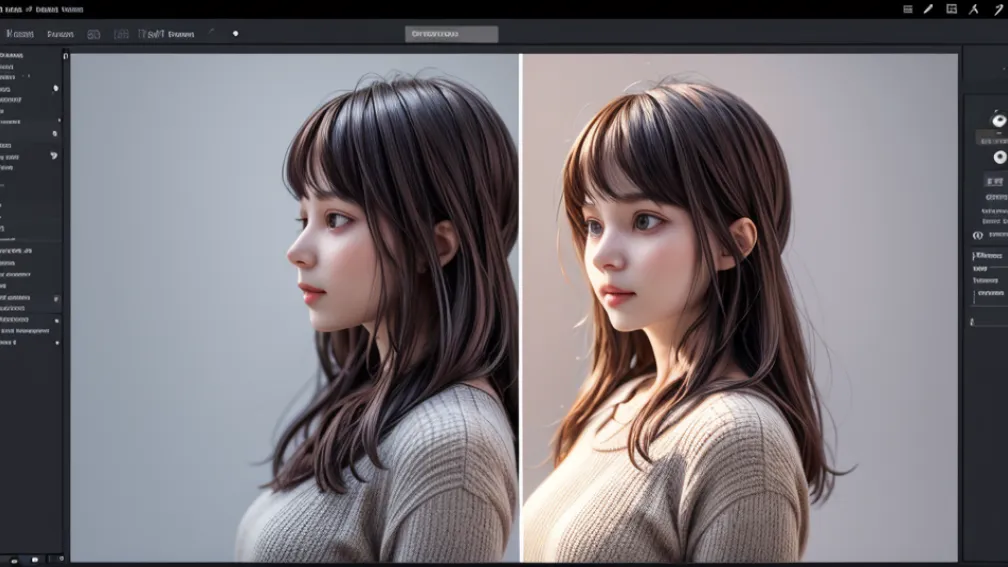Click the shield-shaped icon in the left panel
Viewport: 1008px width, 567px height.
point(54,156)
